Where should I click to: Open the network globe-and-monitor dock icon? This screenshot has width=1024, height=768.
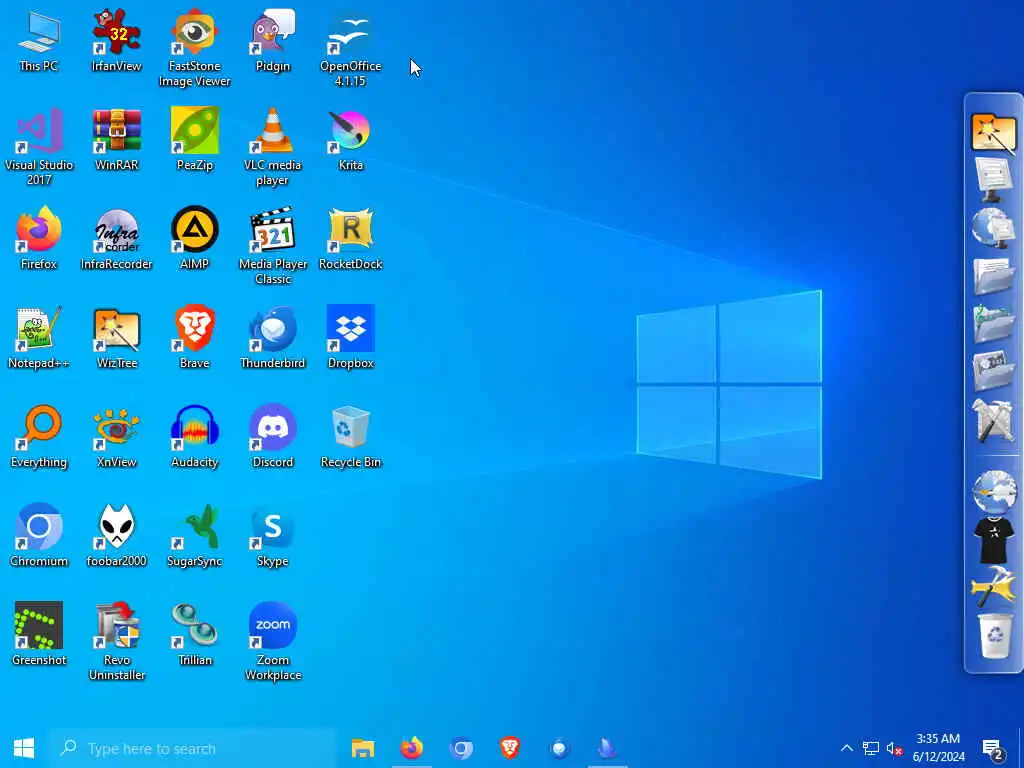pyautogui.click(x=993, y=229)
